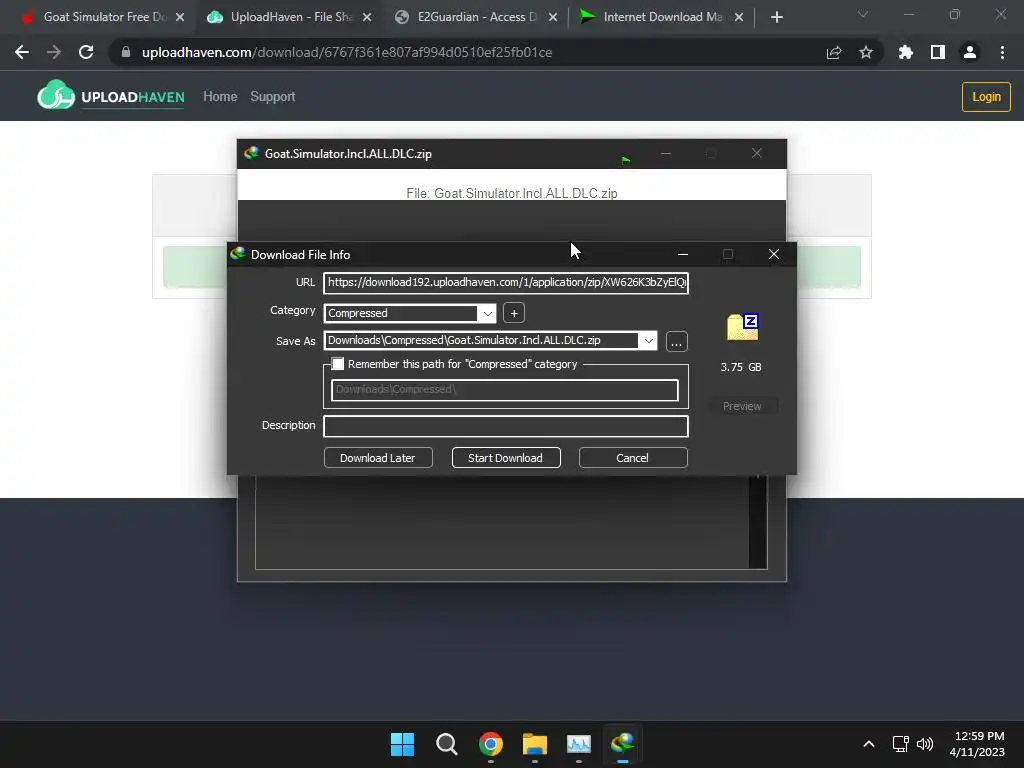The height and width of the screenshot is (768, 1024).
Task: Open Internet Download Manager from taskbar
Action: [623, 744]
